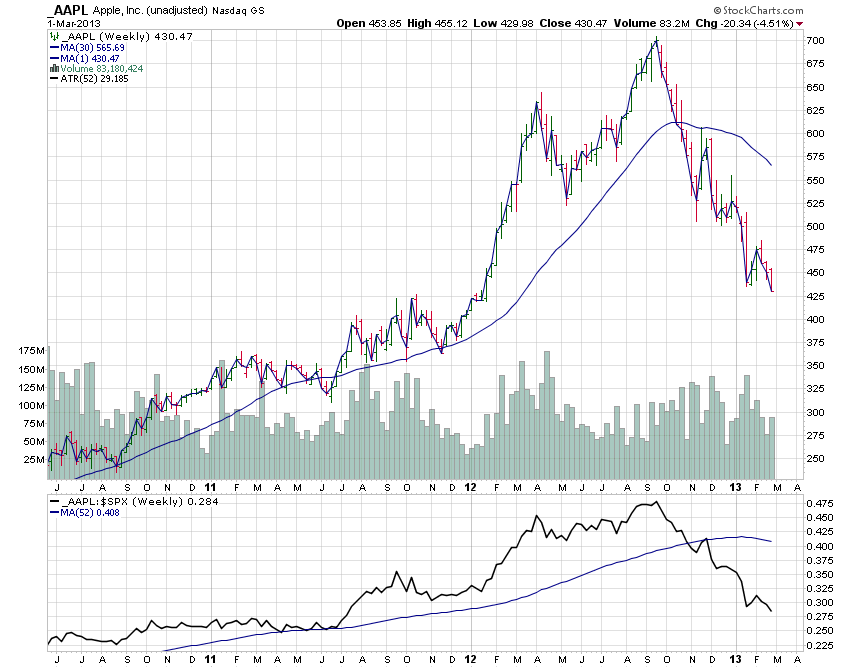Screen dimensions: 850x668
Task: Click the 0.350 ratio axis label
Action: 820,574
